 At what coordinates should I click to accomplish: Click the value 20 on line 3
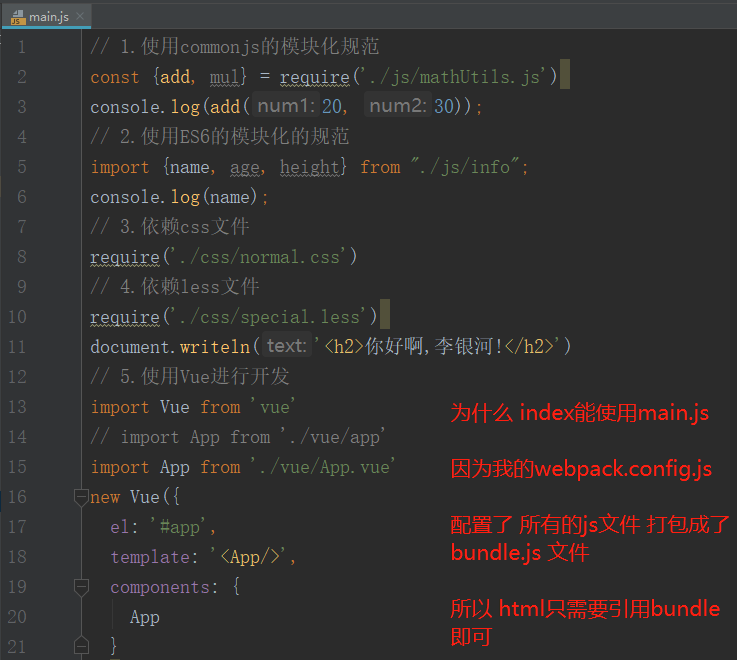tap(331, 107)
